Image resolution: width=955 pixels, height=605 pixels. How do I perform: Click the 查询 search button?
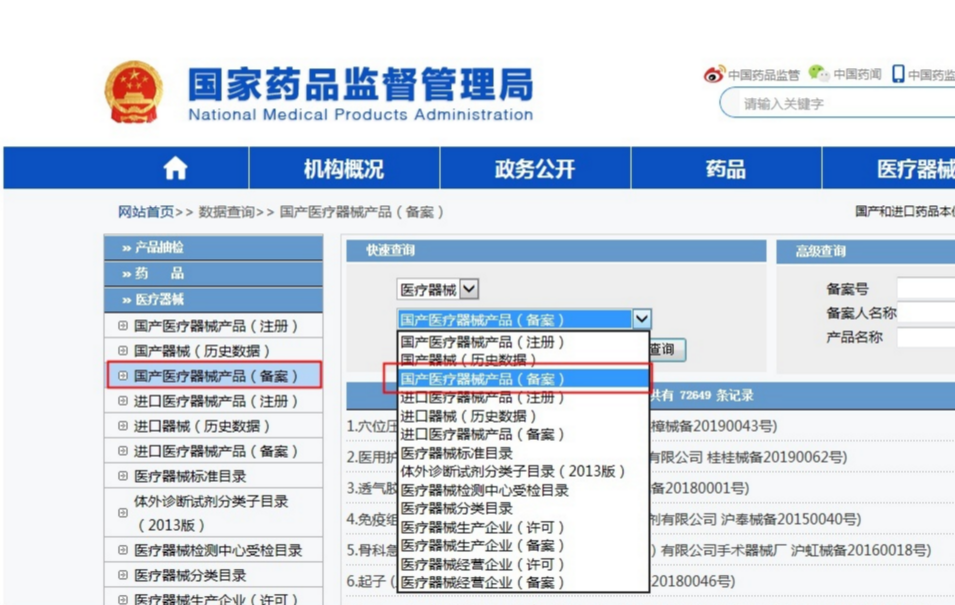668,349
